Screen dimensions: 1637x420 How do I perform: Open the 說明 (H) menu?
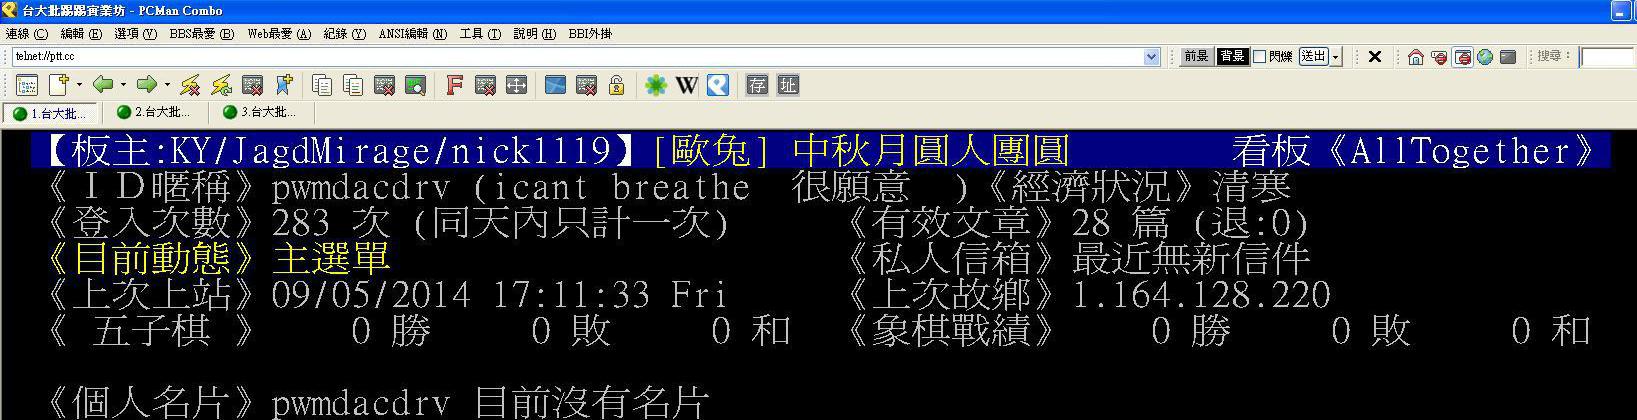pos(534,33)
